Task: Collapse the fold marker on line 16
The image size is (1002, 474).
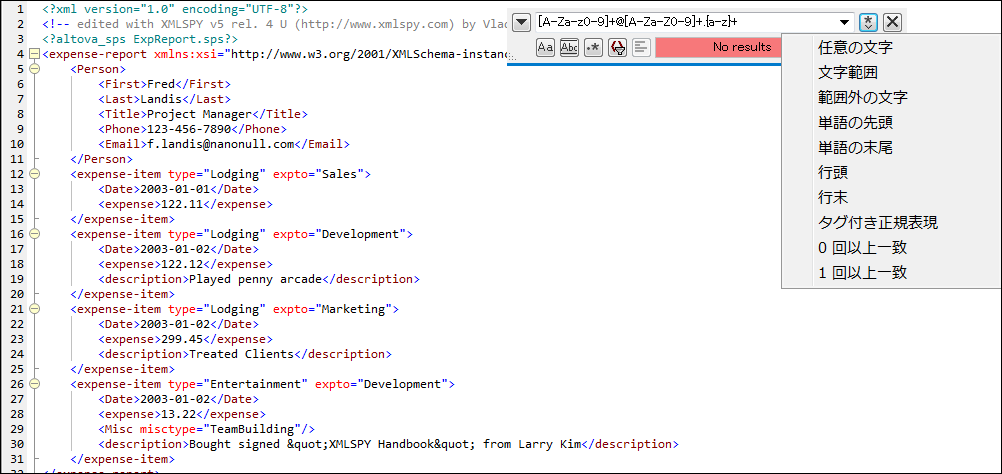Action: pyautogui.click(x=35, y=234)
